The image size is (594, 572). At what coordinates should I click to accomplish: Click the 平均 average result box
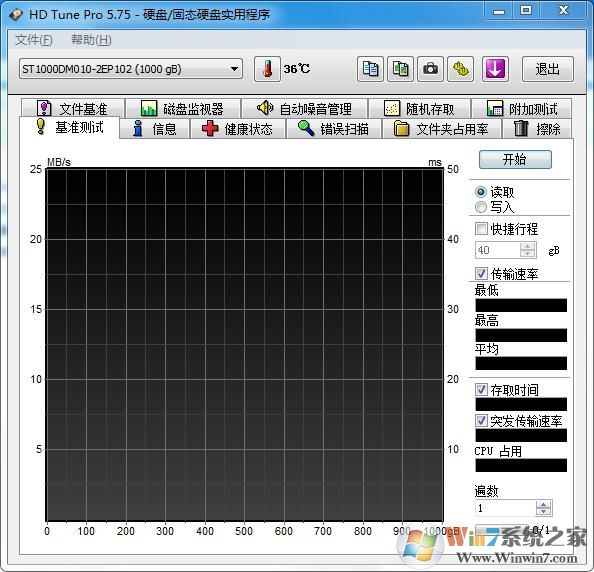click(x=521, y=363)
